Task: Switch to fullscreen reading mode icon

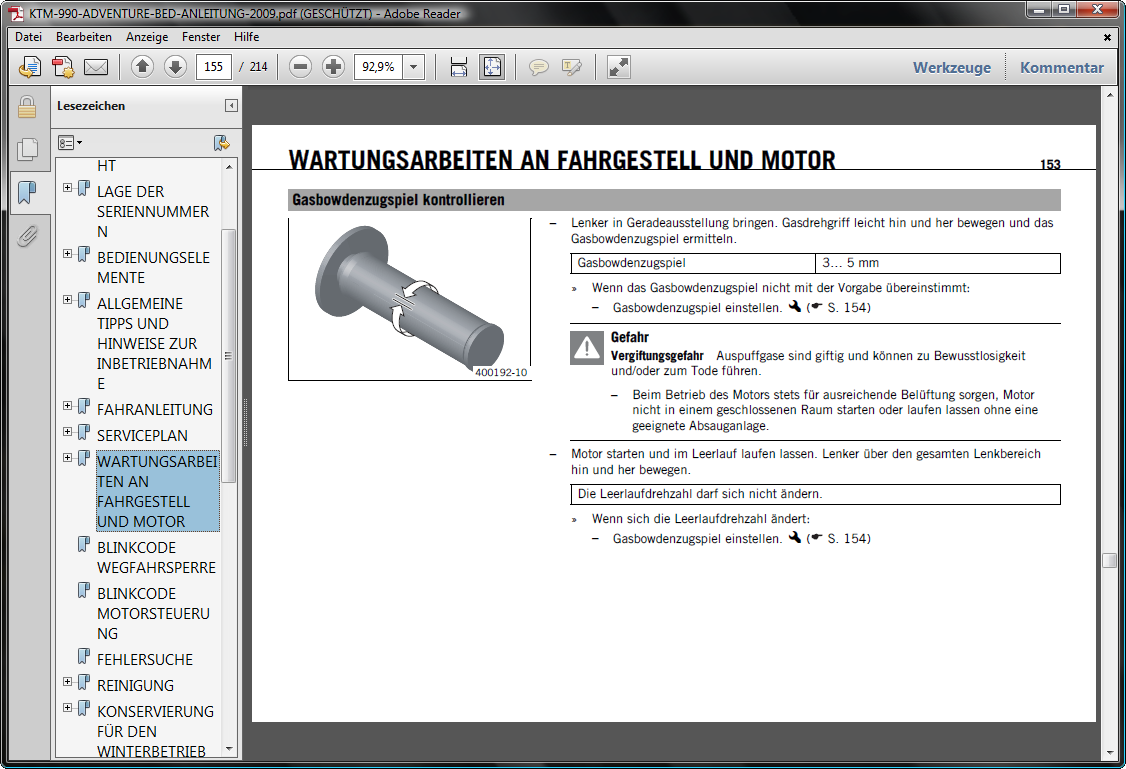Action: (619, 67)
